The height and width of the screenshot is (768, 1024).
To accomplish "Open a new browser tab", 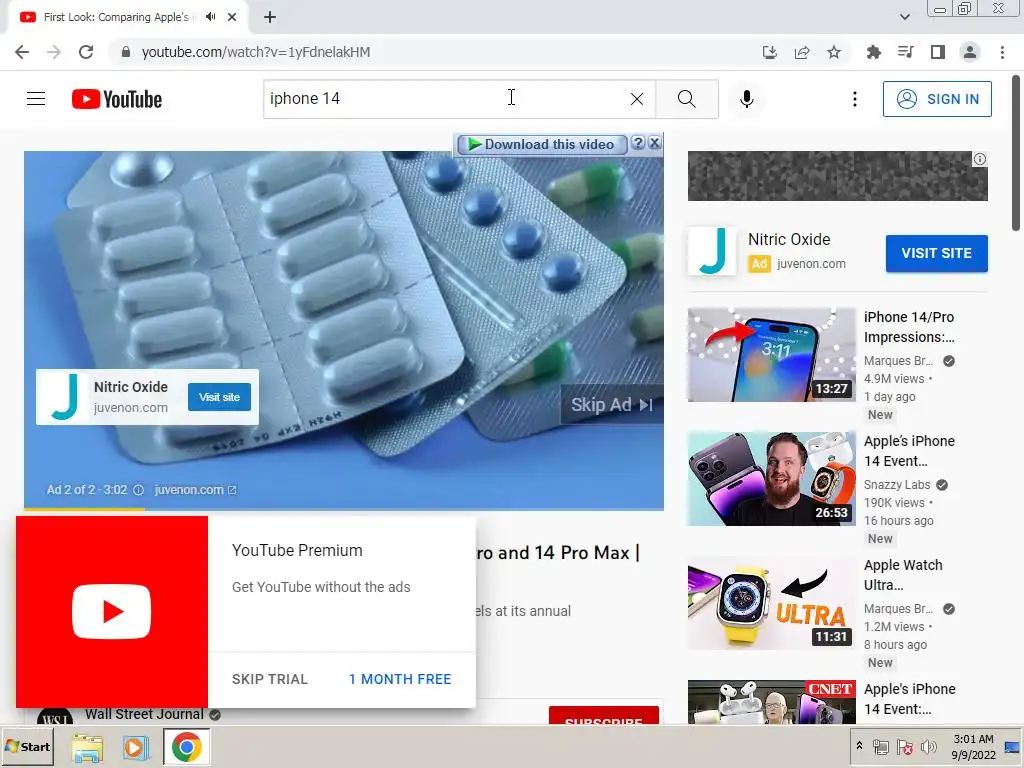I will click(270, 17).
